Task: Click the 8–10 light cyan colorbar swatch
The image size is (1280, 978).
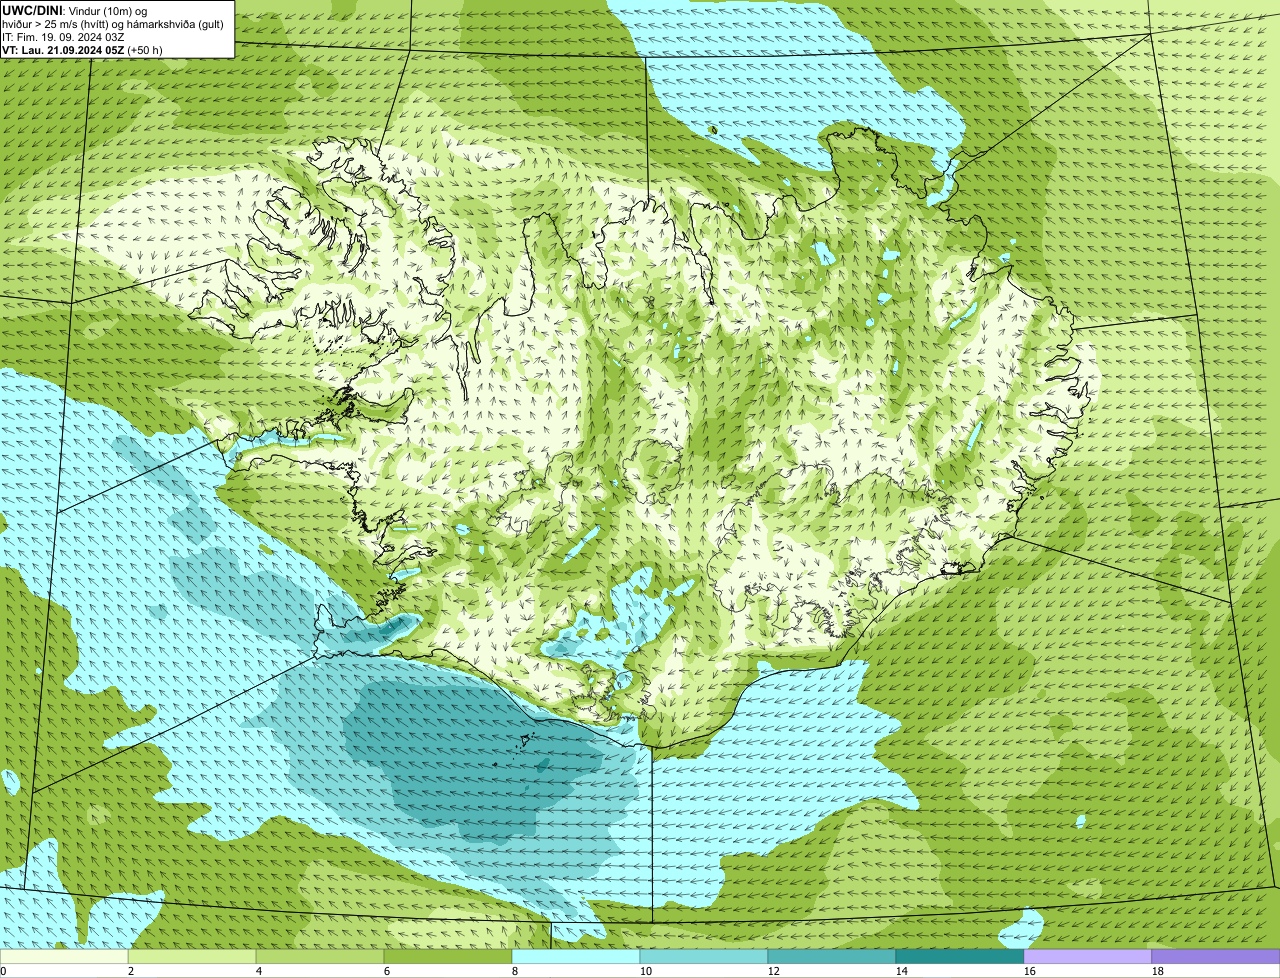Action: coord(576,957)
